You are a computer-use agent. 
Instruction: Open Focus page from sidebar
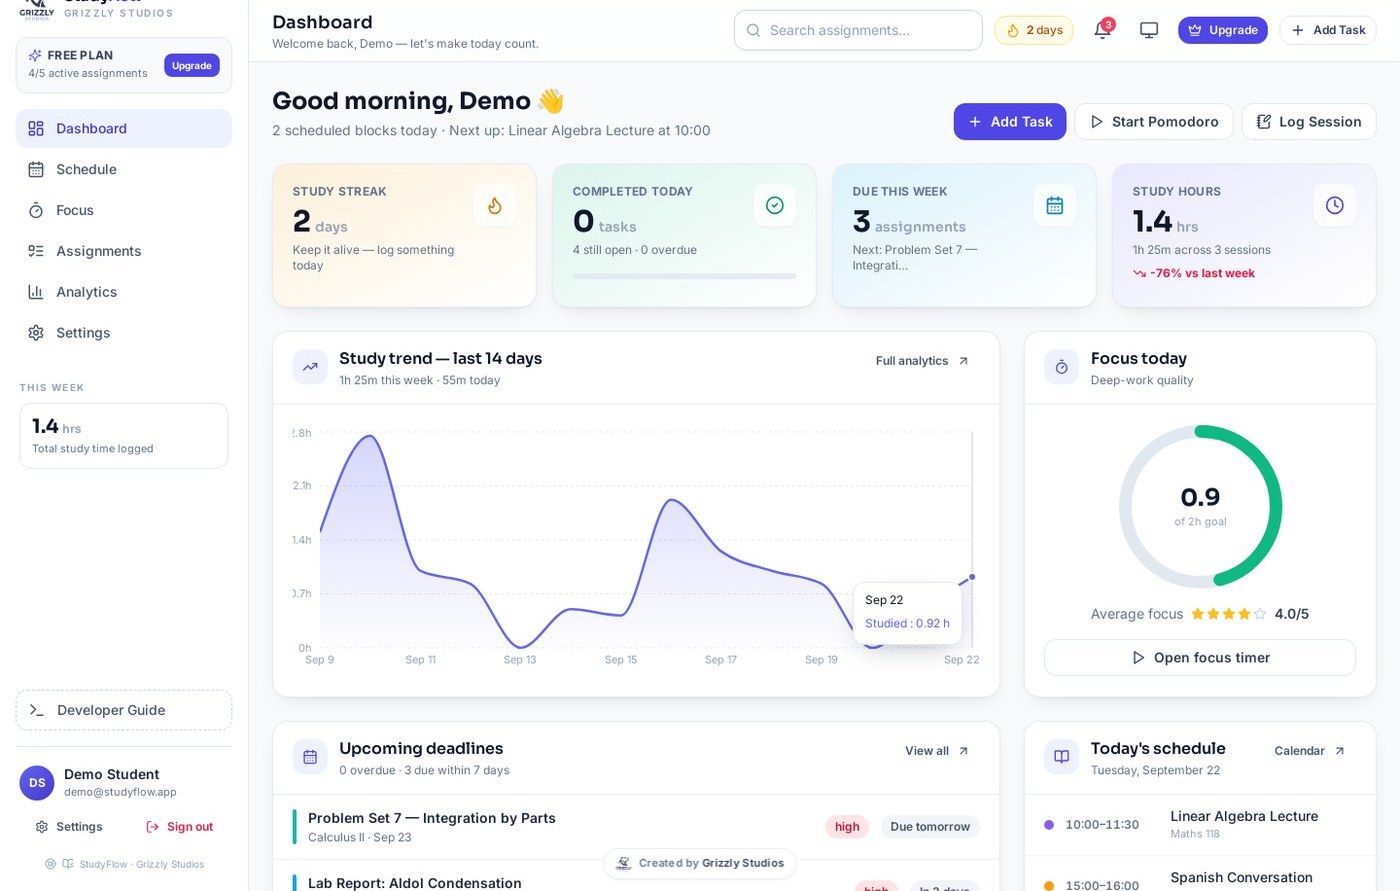point(124,210)
